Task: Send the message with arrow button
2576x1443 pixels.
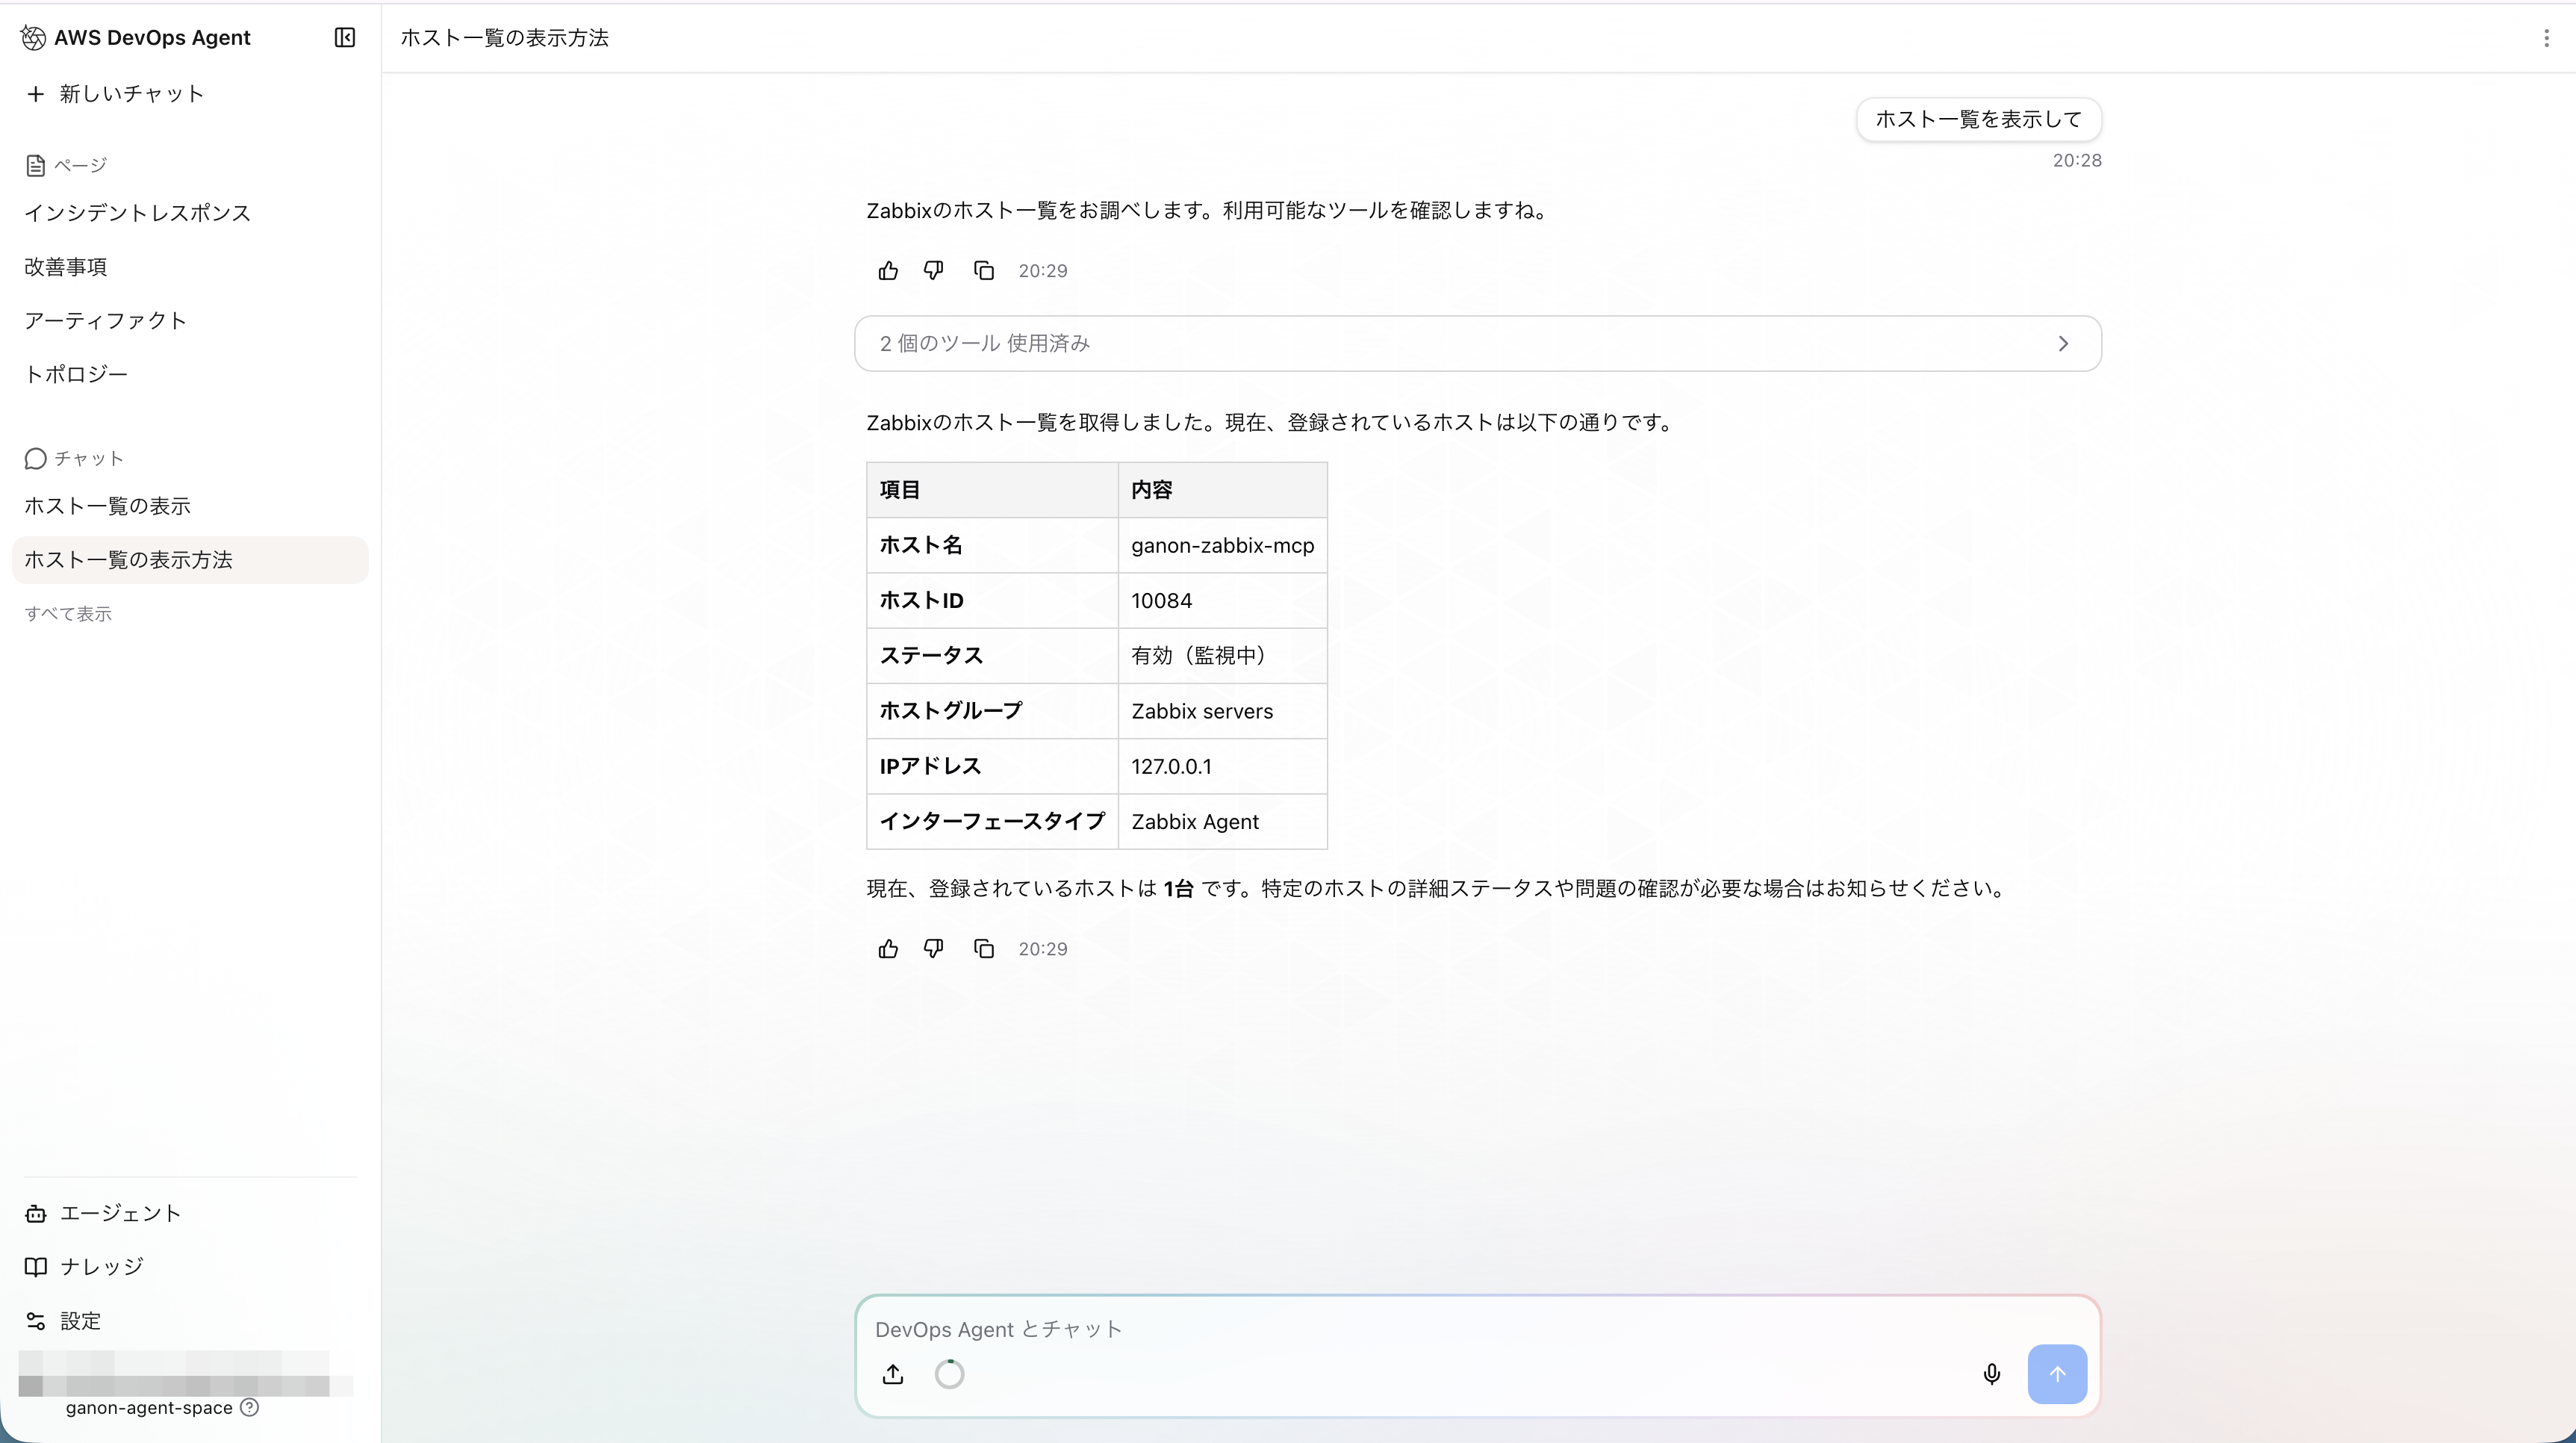Action: click(2057, 1375)
